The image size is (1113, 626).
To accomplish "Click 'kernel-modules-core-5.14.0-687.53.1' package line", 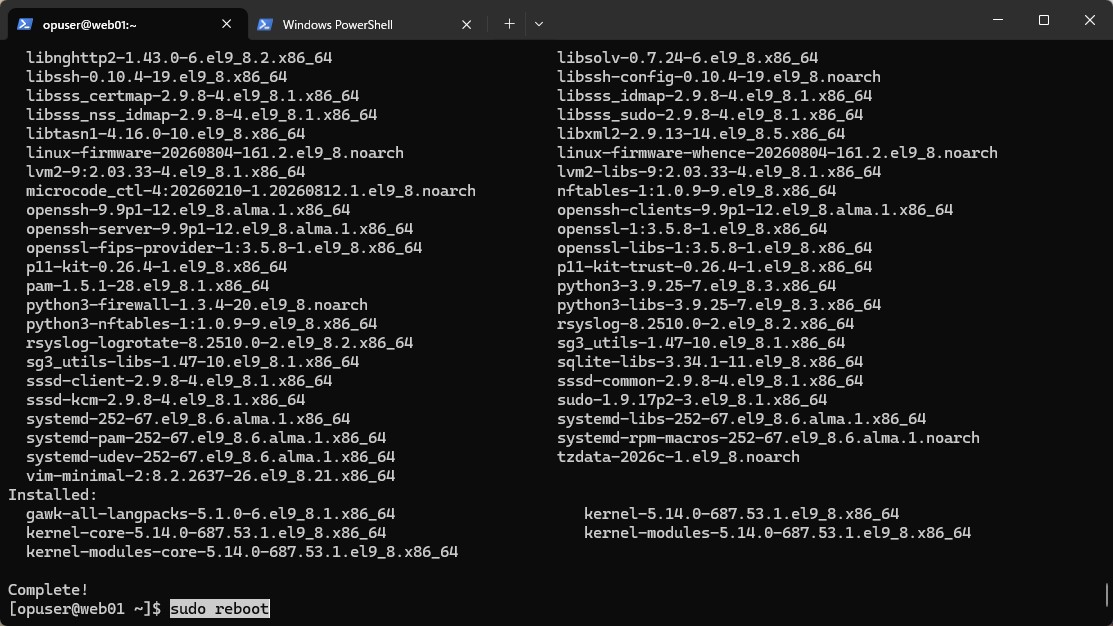I will (x=242, y=551).
